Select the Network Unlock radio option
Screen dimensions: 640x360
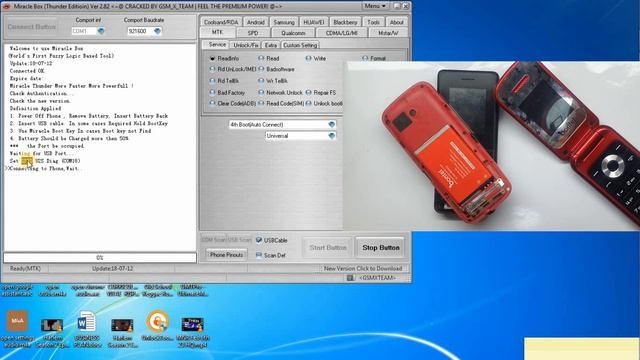[x=261, y=93]
